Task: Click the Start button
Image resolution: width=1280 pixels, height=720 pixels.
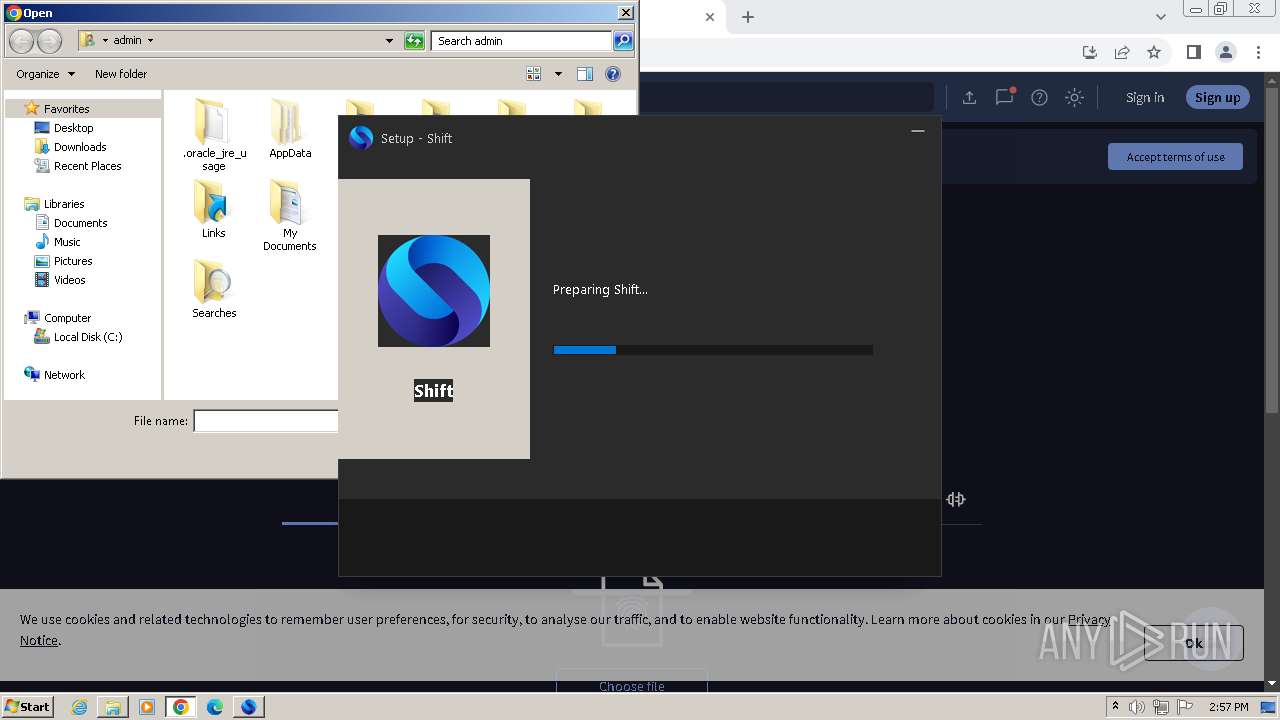Action: [28, 707]
